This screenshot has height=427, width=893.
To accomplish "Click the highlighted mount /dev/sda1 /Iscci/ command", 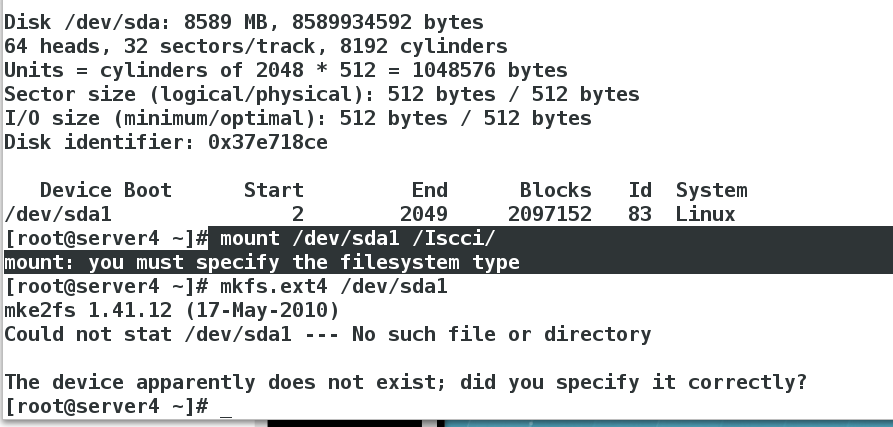I will point(358,238).
